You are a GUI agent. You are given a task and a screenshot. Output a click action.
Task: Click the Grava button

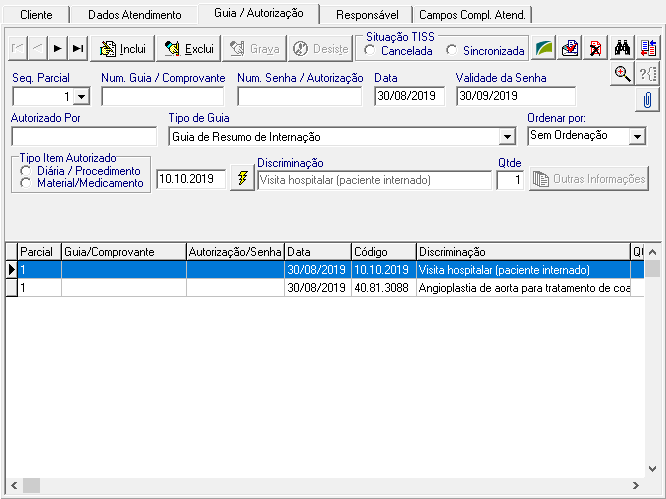[x=254, y=49]
